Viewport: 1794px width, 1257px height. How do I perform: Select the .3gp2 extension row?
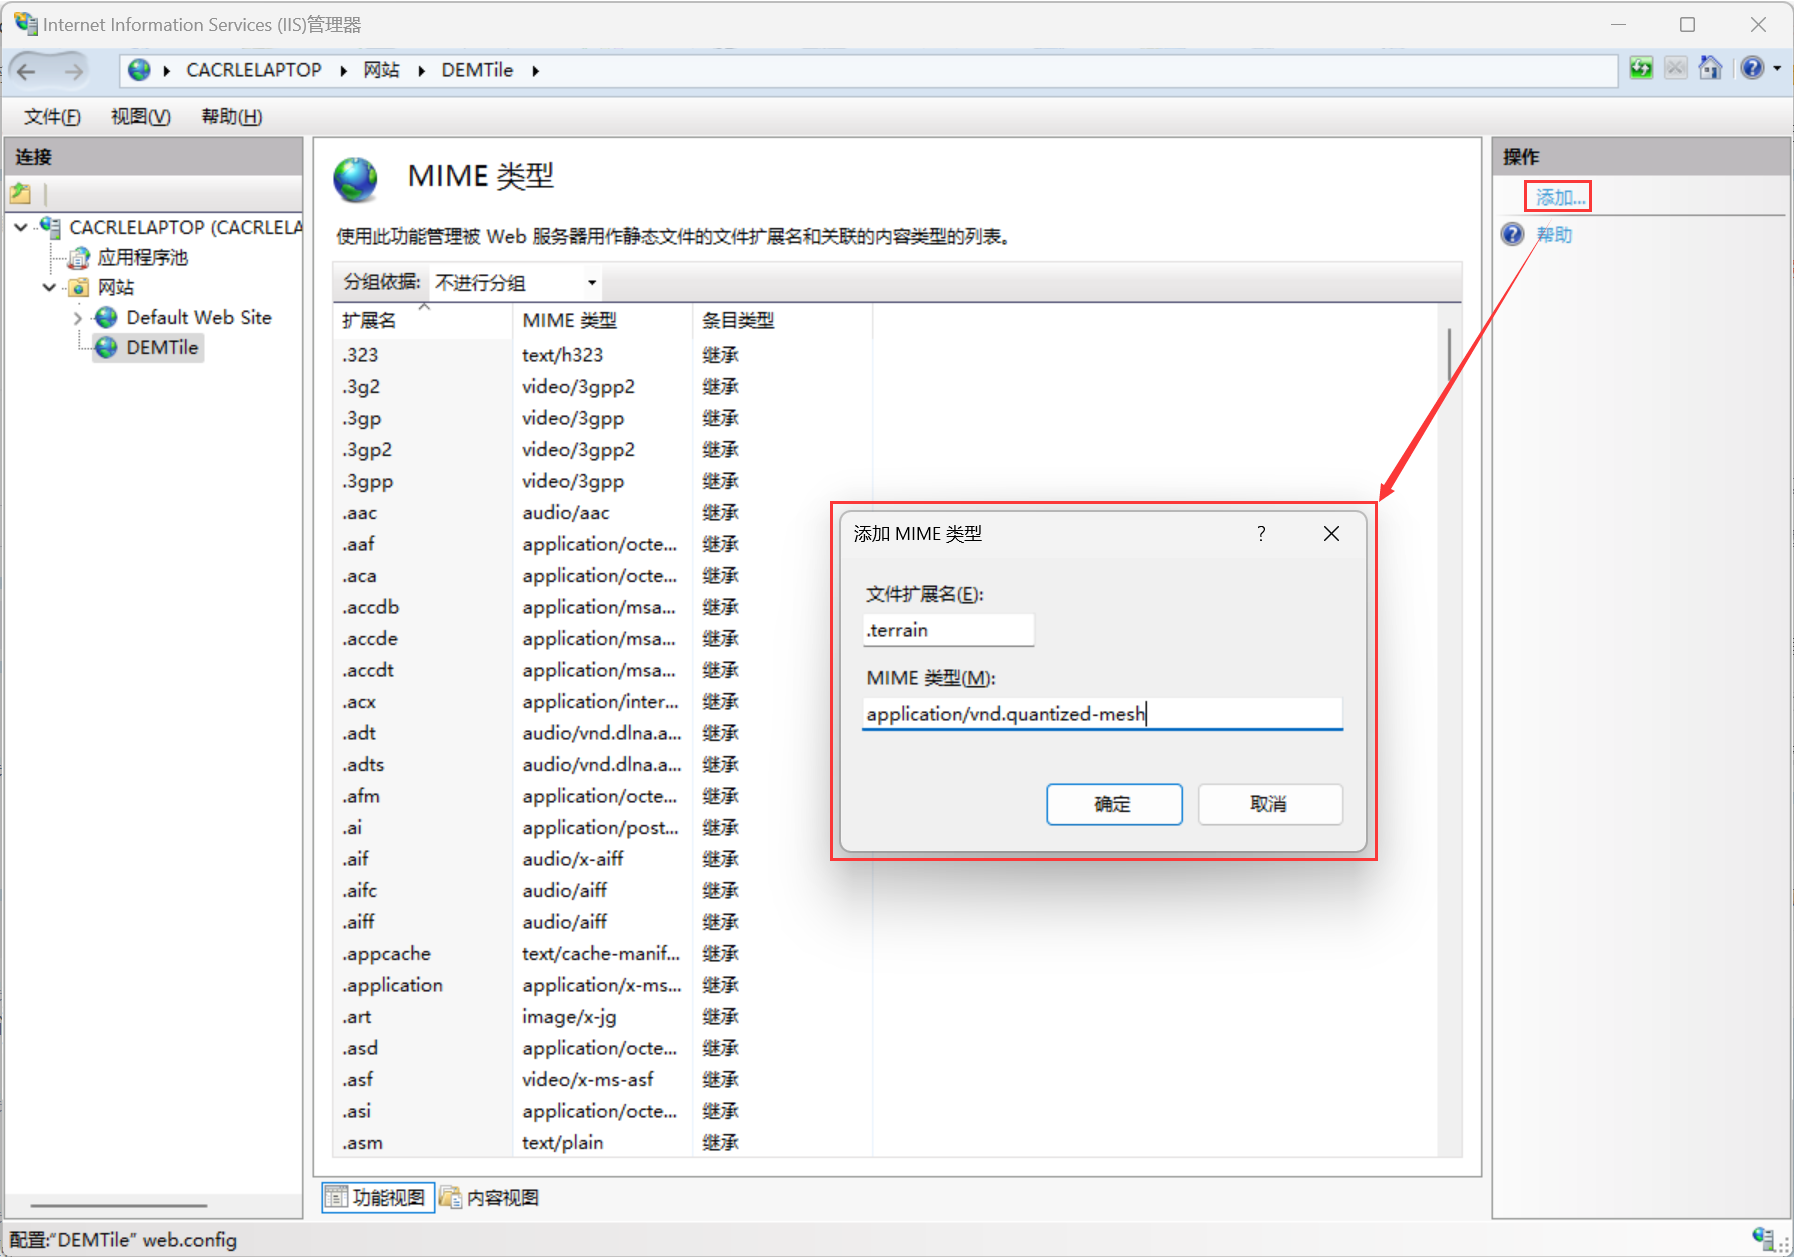pos(603,450)
